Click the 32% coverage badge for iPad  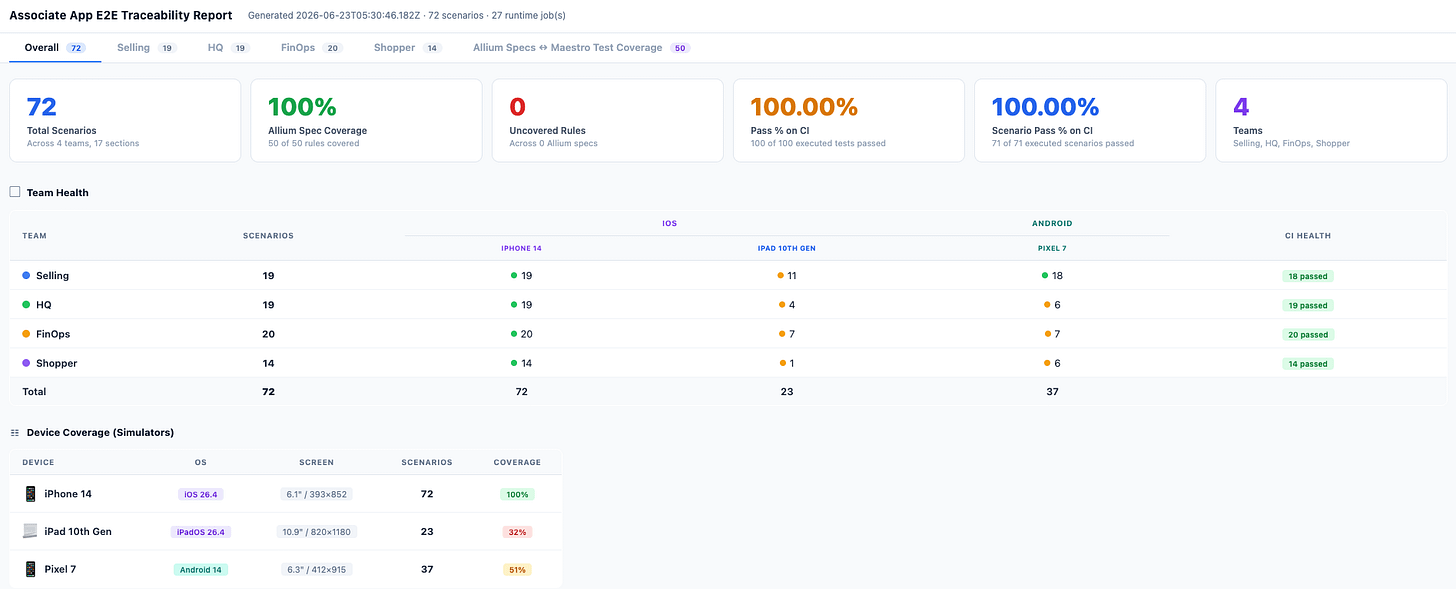pyautogui.click(x=517, y=532)
